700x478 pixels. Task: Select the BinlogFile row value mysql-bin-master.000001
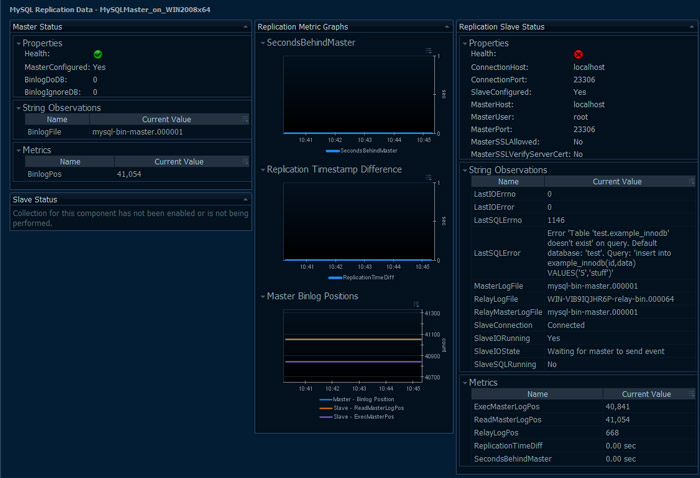(x=138, y=132)
